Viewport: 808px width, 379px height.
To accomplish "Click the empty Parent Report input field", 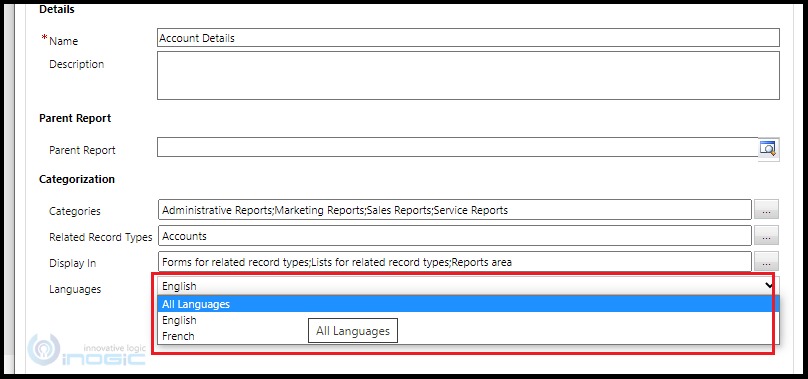I will click(x=458, y=147).
